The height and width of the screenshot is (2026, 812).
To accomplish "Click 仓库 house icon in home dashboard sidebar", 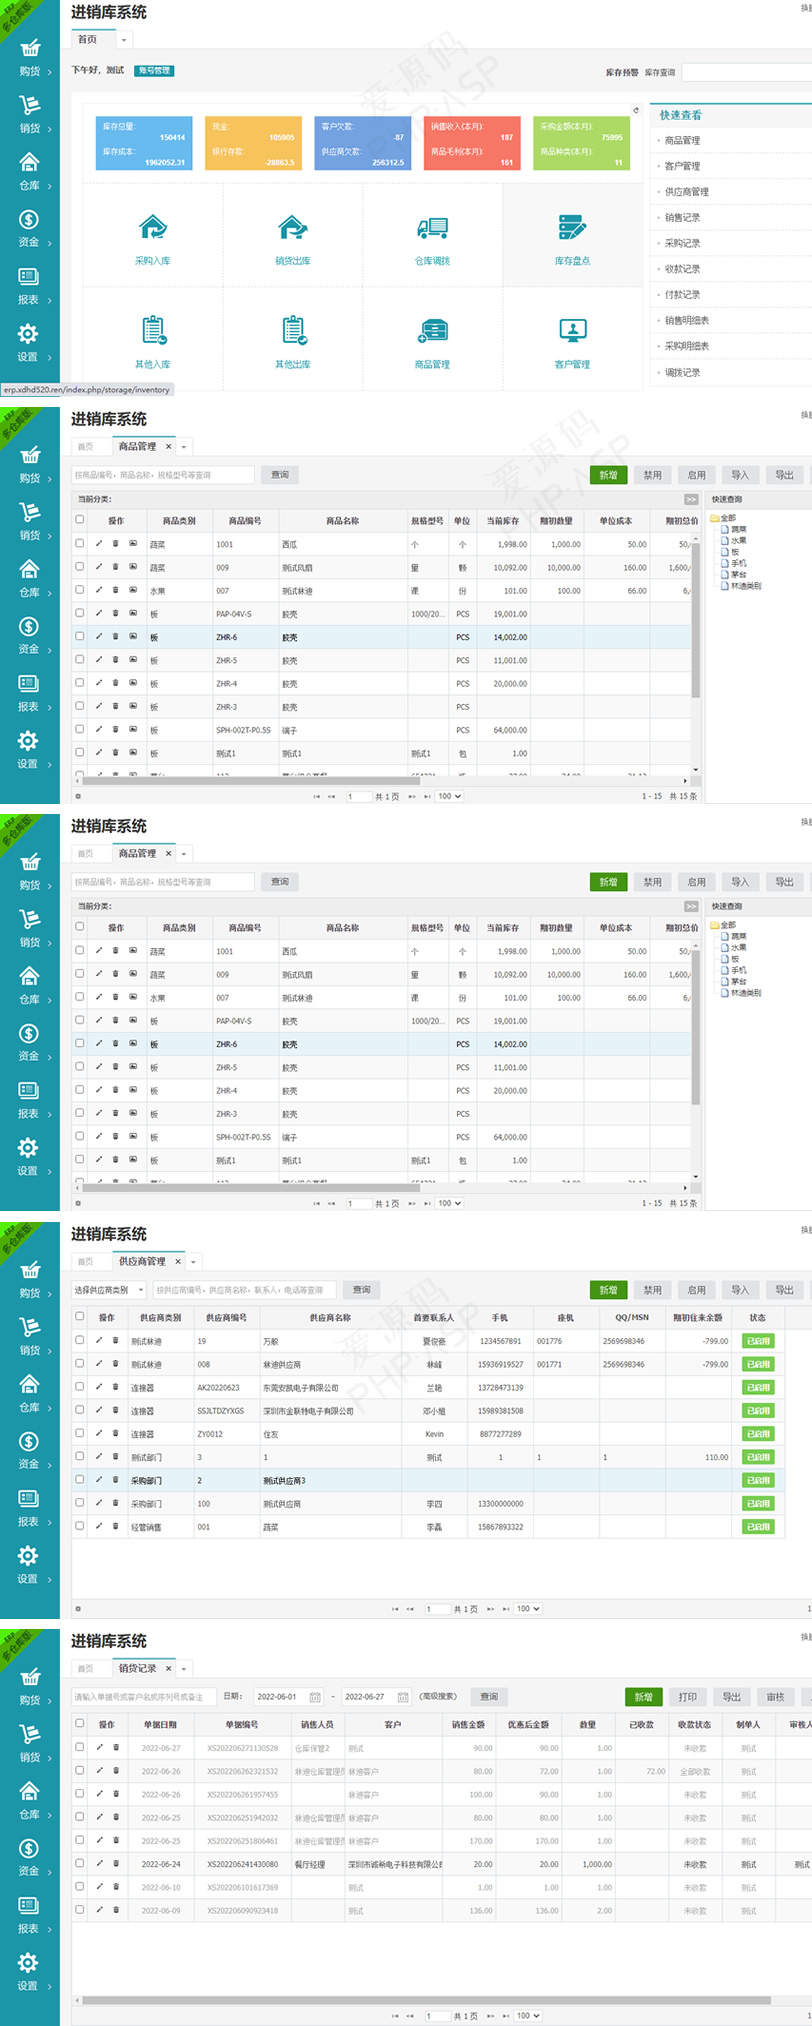I will point(30,162).
